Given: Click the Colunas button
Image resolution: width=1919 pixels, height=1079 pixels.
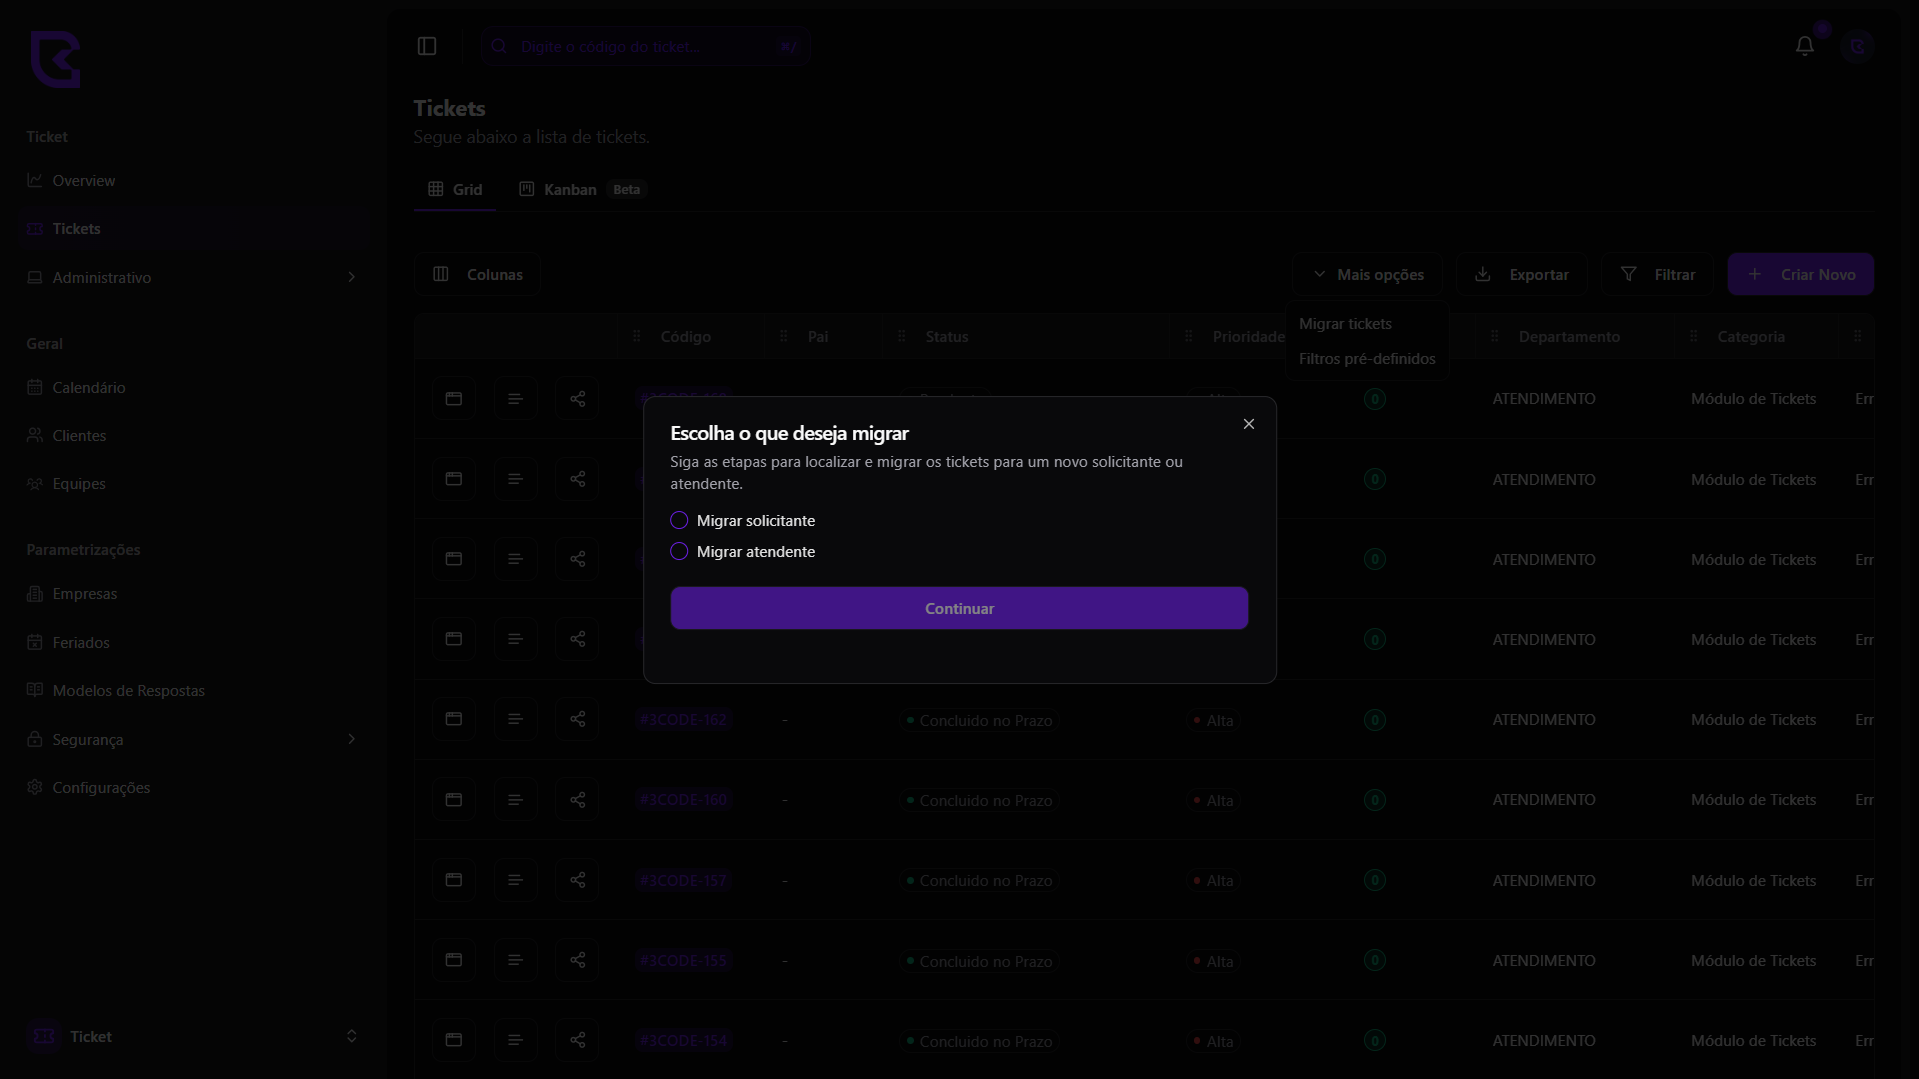Looking at the screenshot, I should tap(477, 274).
